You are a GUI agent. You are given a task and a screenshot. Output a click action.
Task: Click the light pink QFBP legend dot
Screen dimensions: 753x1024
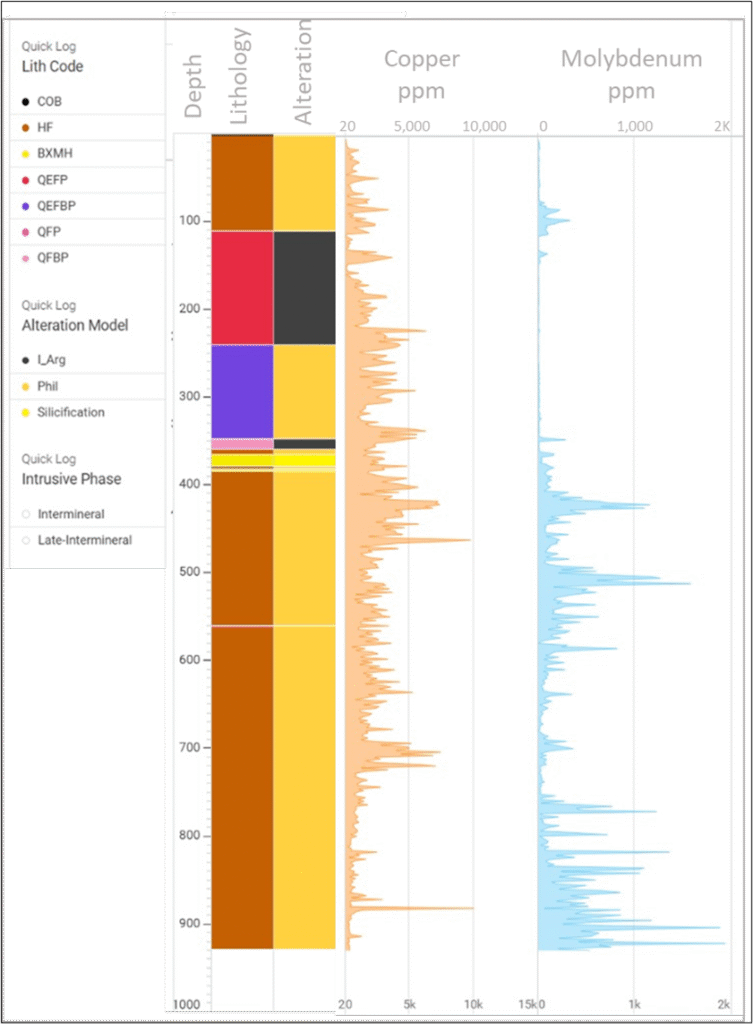(25, 258)
